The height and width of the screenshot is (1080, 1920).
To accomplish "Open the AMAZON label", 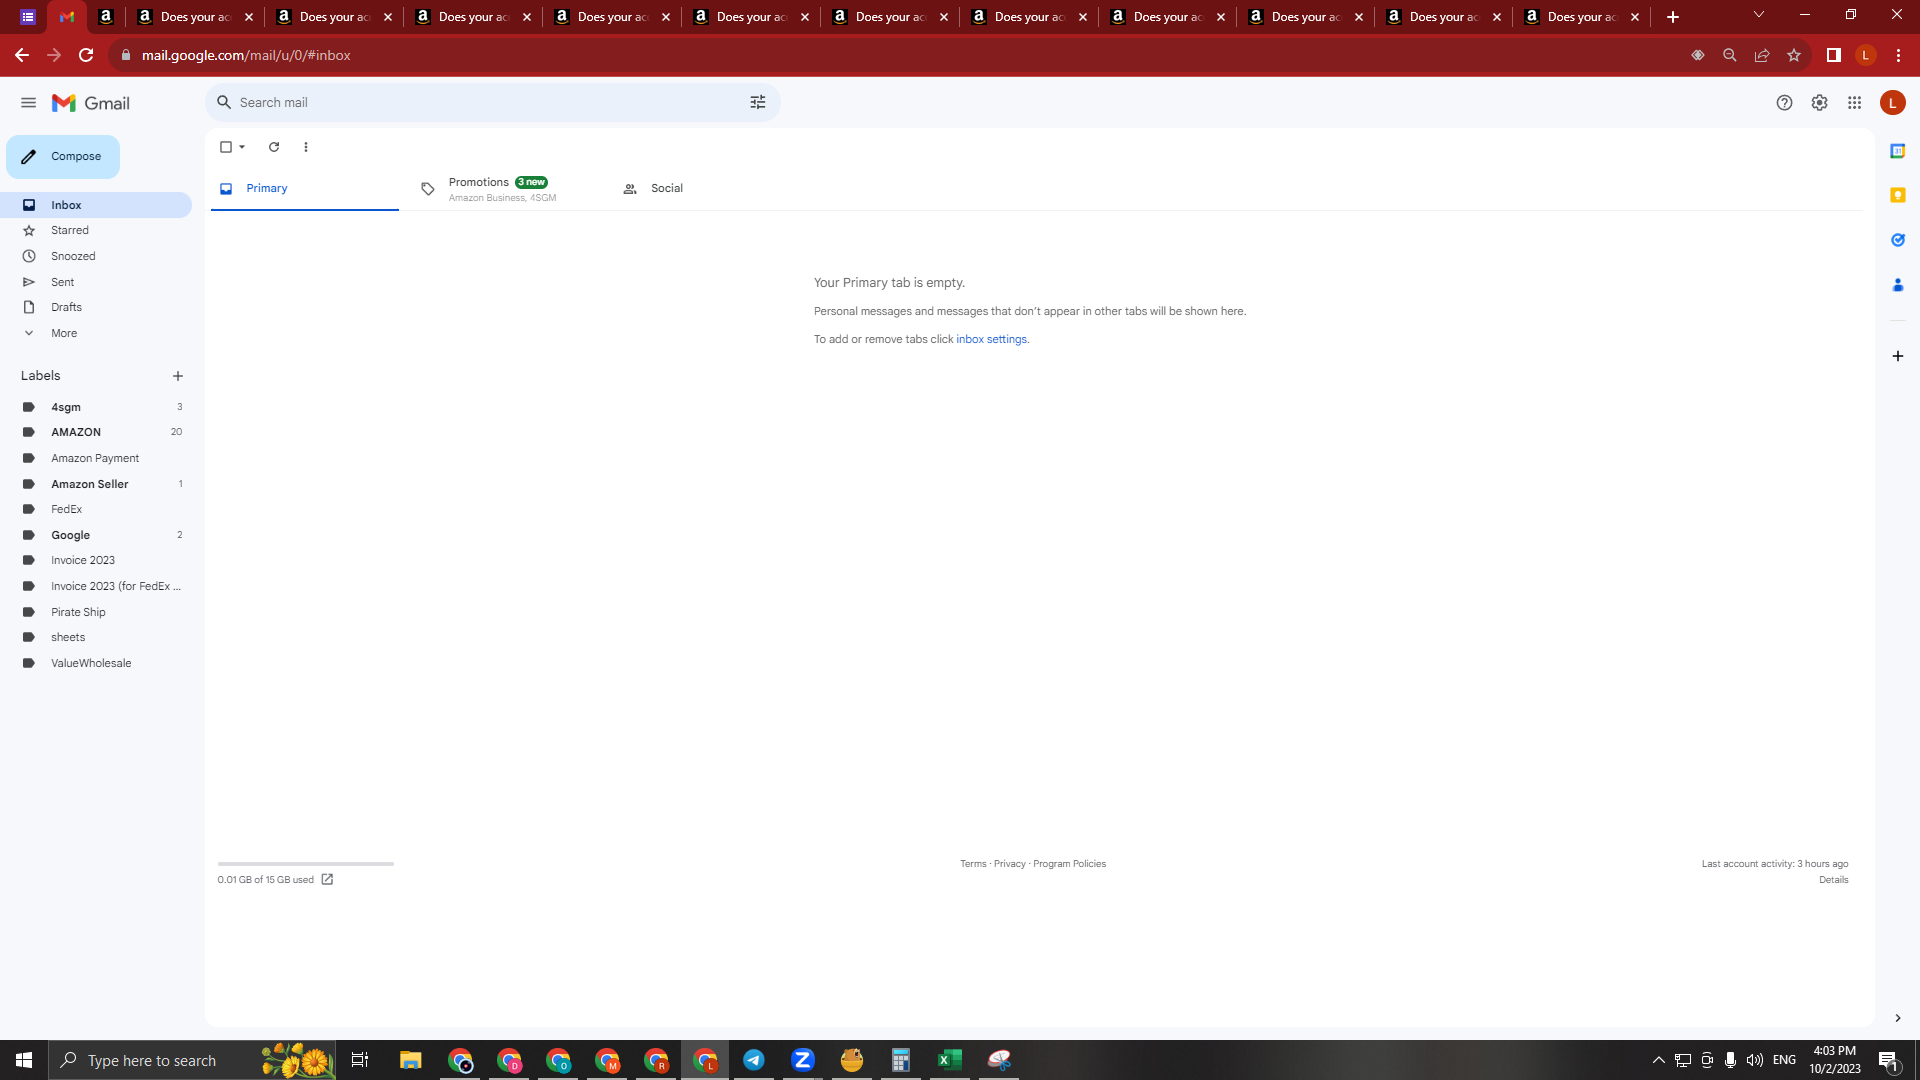I will pos(96,432).
